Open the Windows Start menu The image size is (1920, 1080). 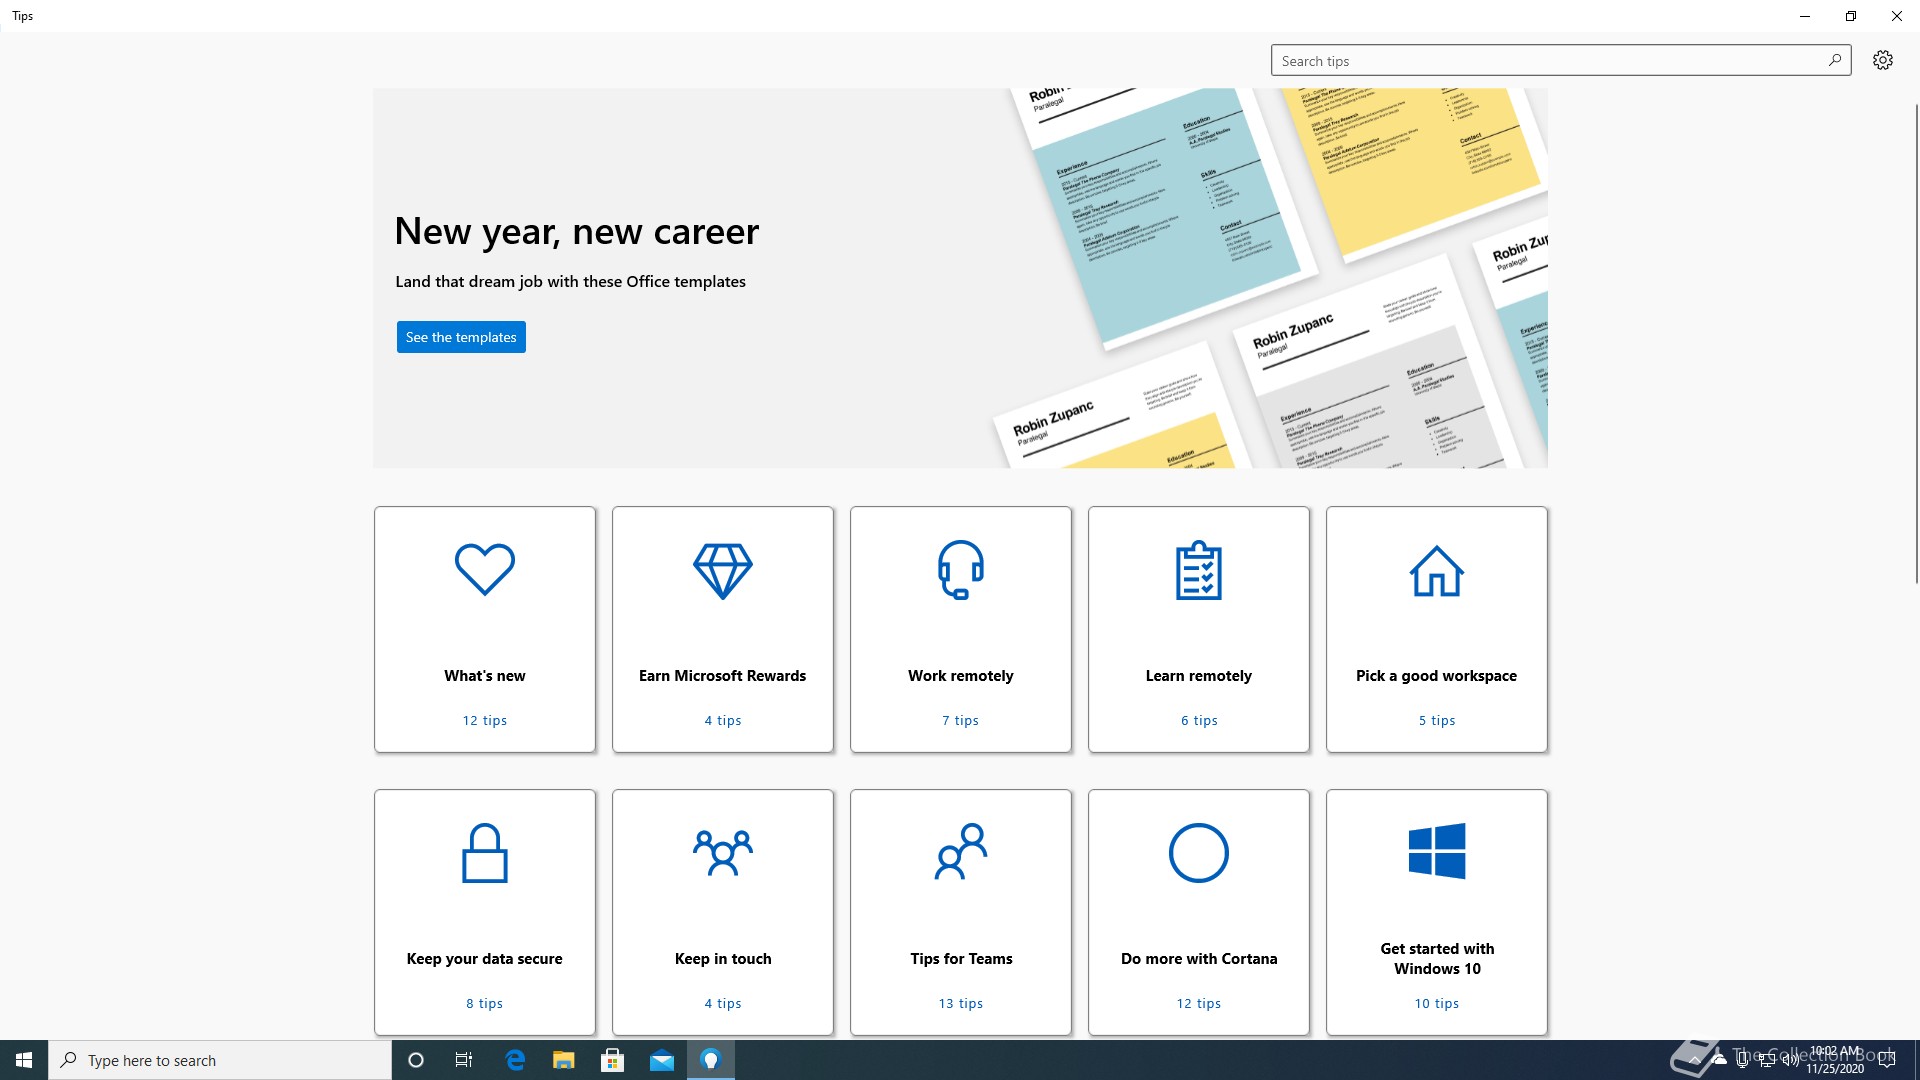pos(24,1060)
